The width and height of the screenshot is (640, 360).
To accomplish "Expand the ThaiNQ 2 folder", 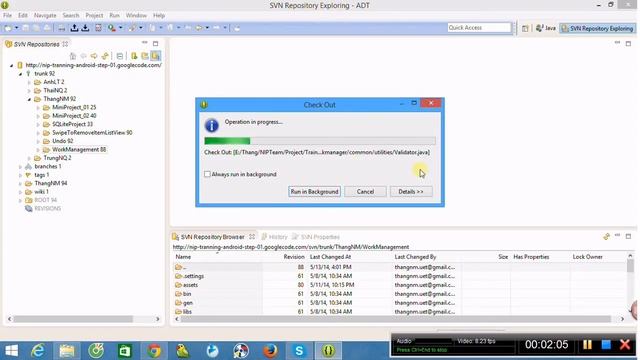I will (x=29, y=91).
